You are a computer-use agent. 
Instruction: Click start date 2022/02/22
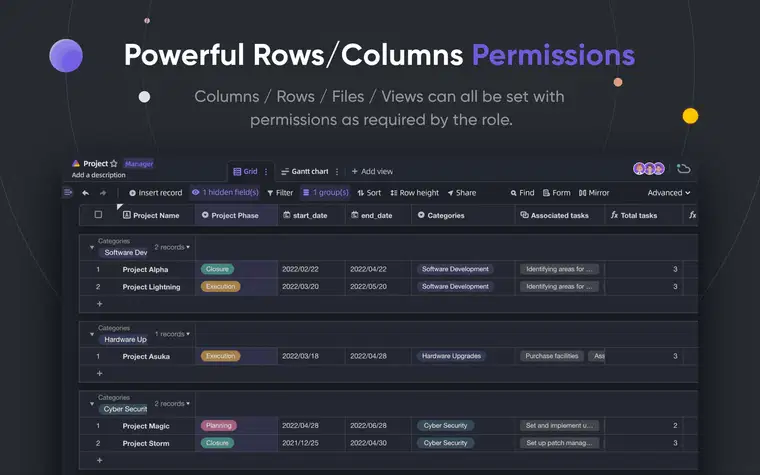(300, 269)
